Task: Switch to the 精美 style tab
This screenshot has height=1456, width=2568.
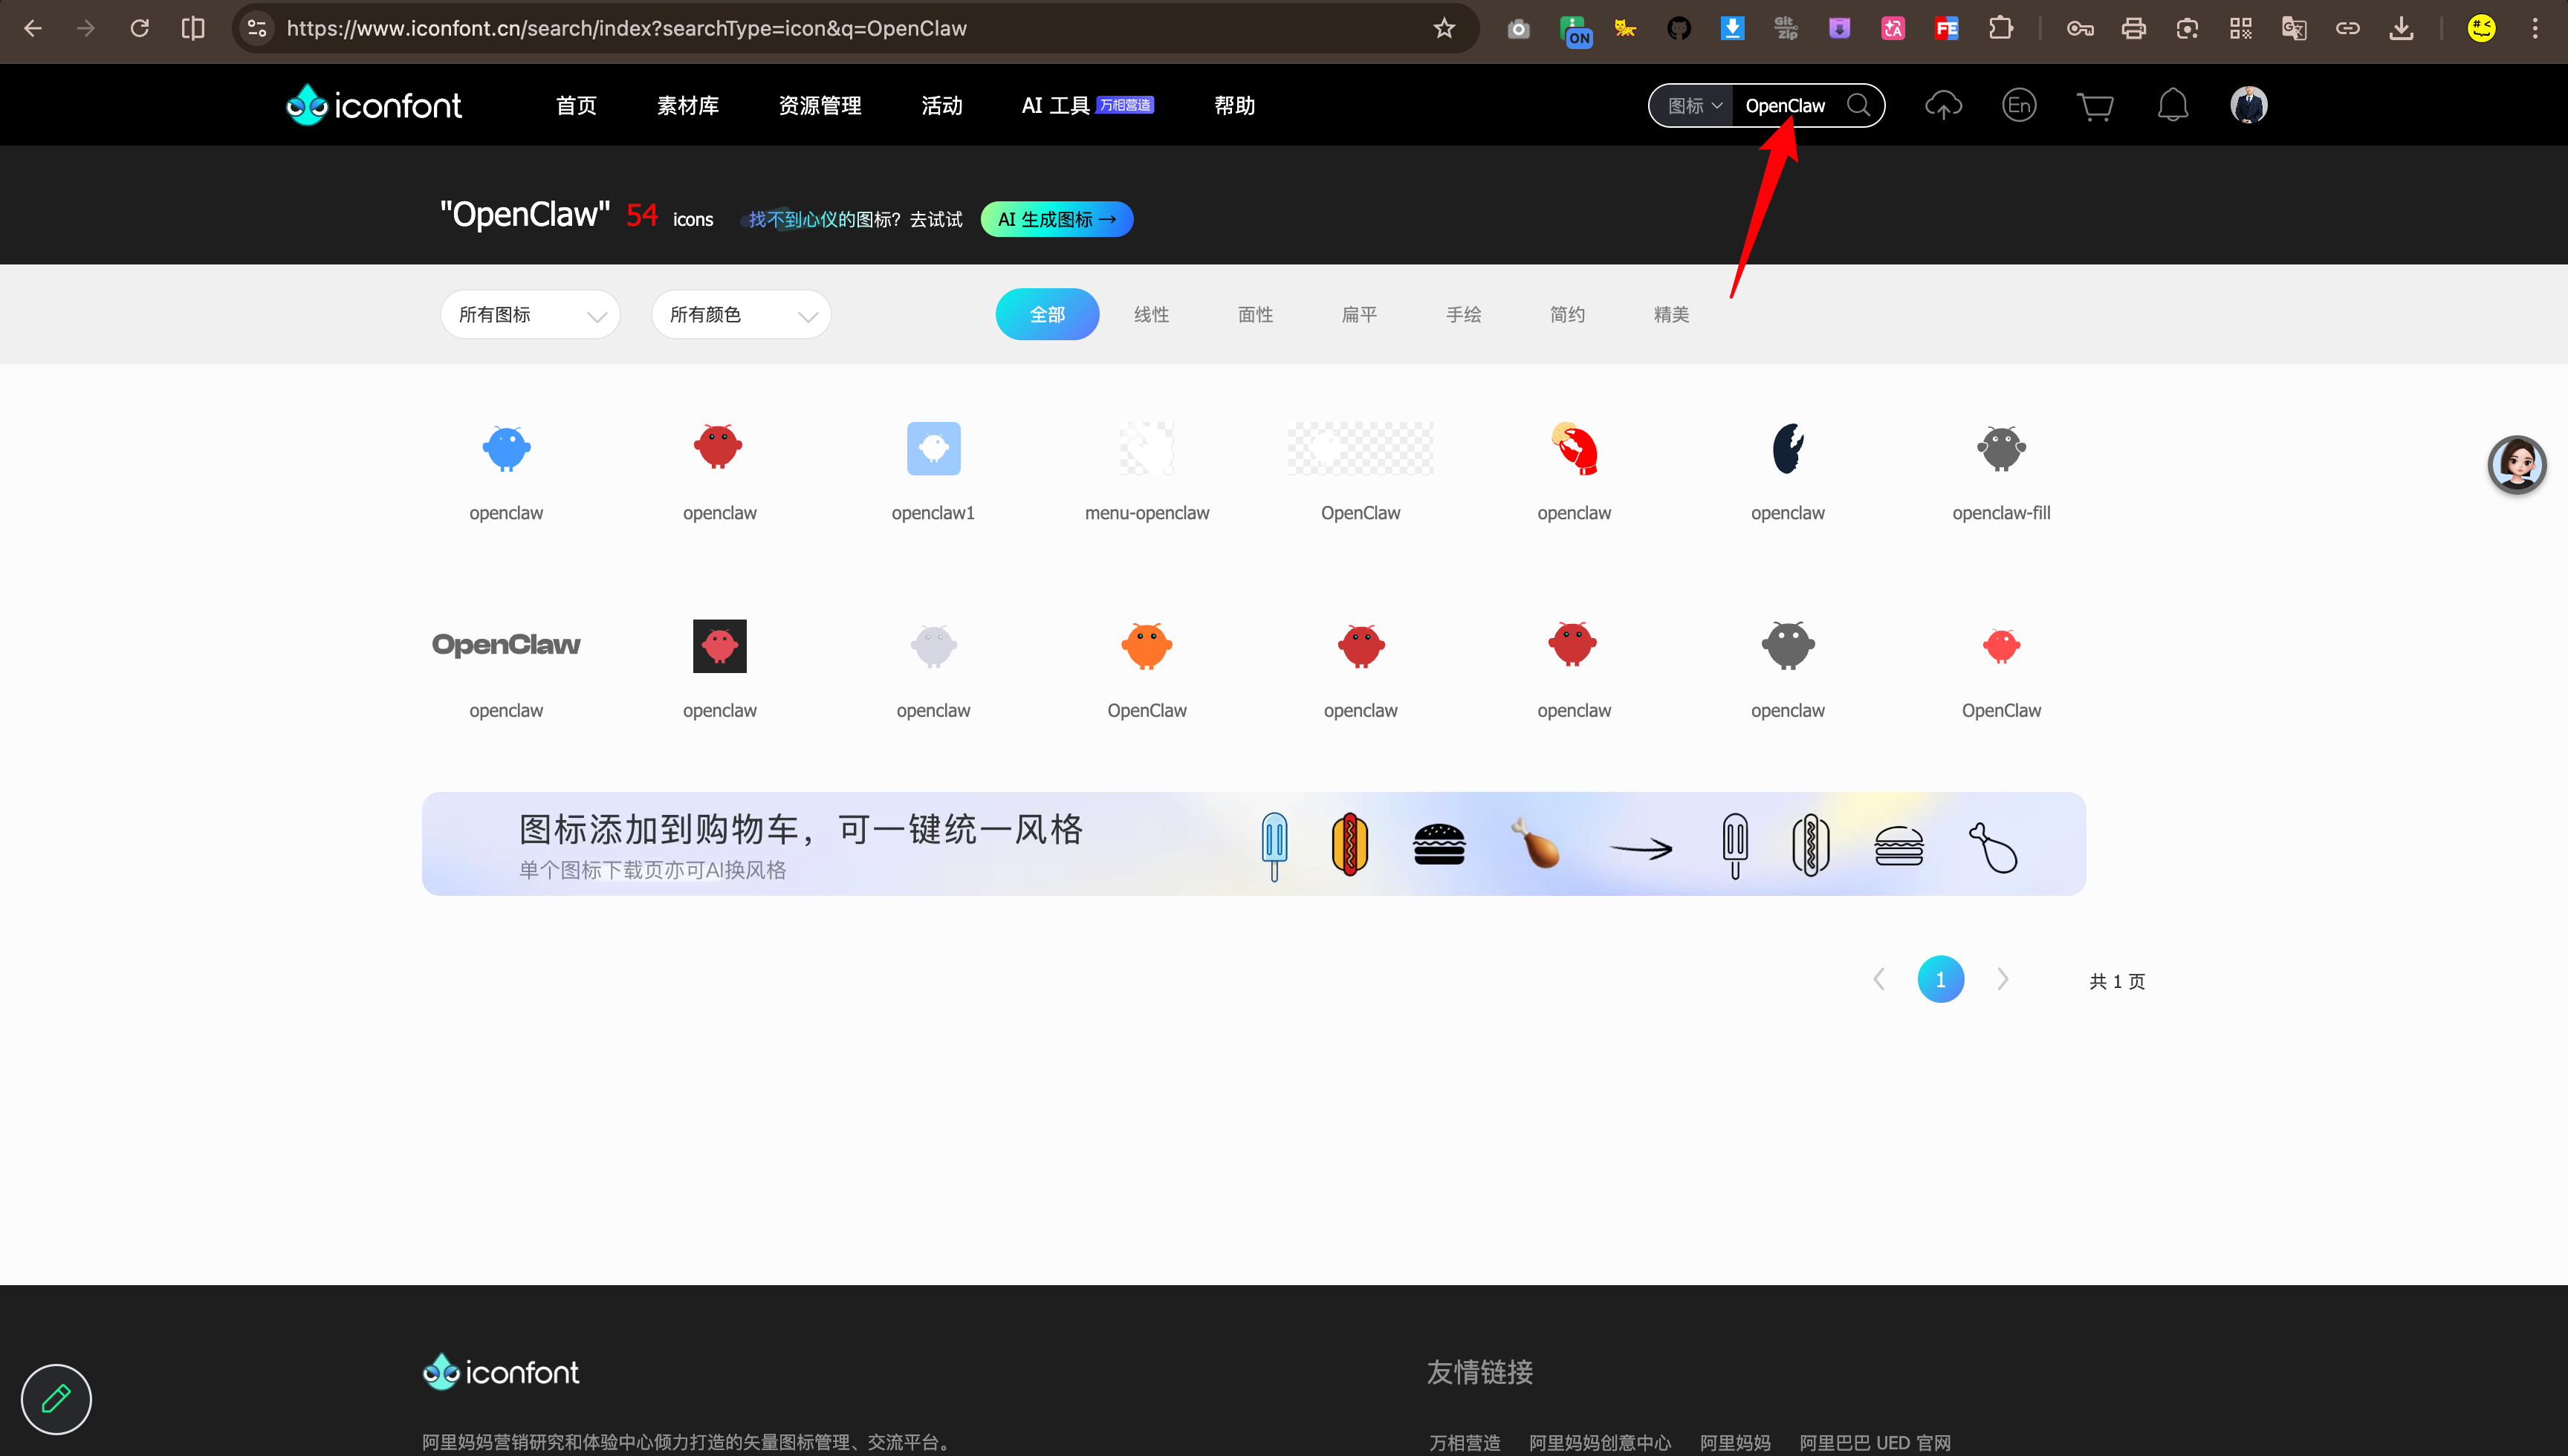Action: coord(1671,314)
